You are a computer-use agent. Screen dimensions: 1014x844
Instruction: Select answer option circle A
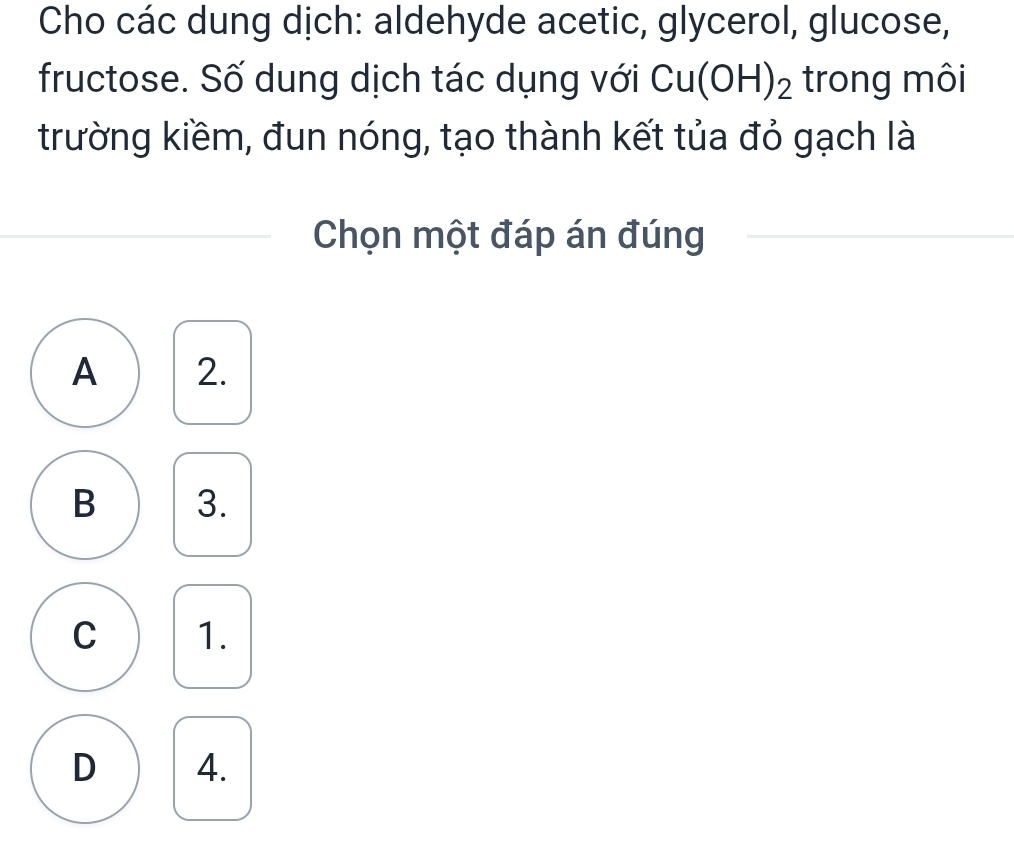point(86,373)
